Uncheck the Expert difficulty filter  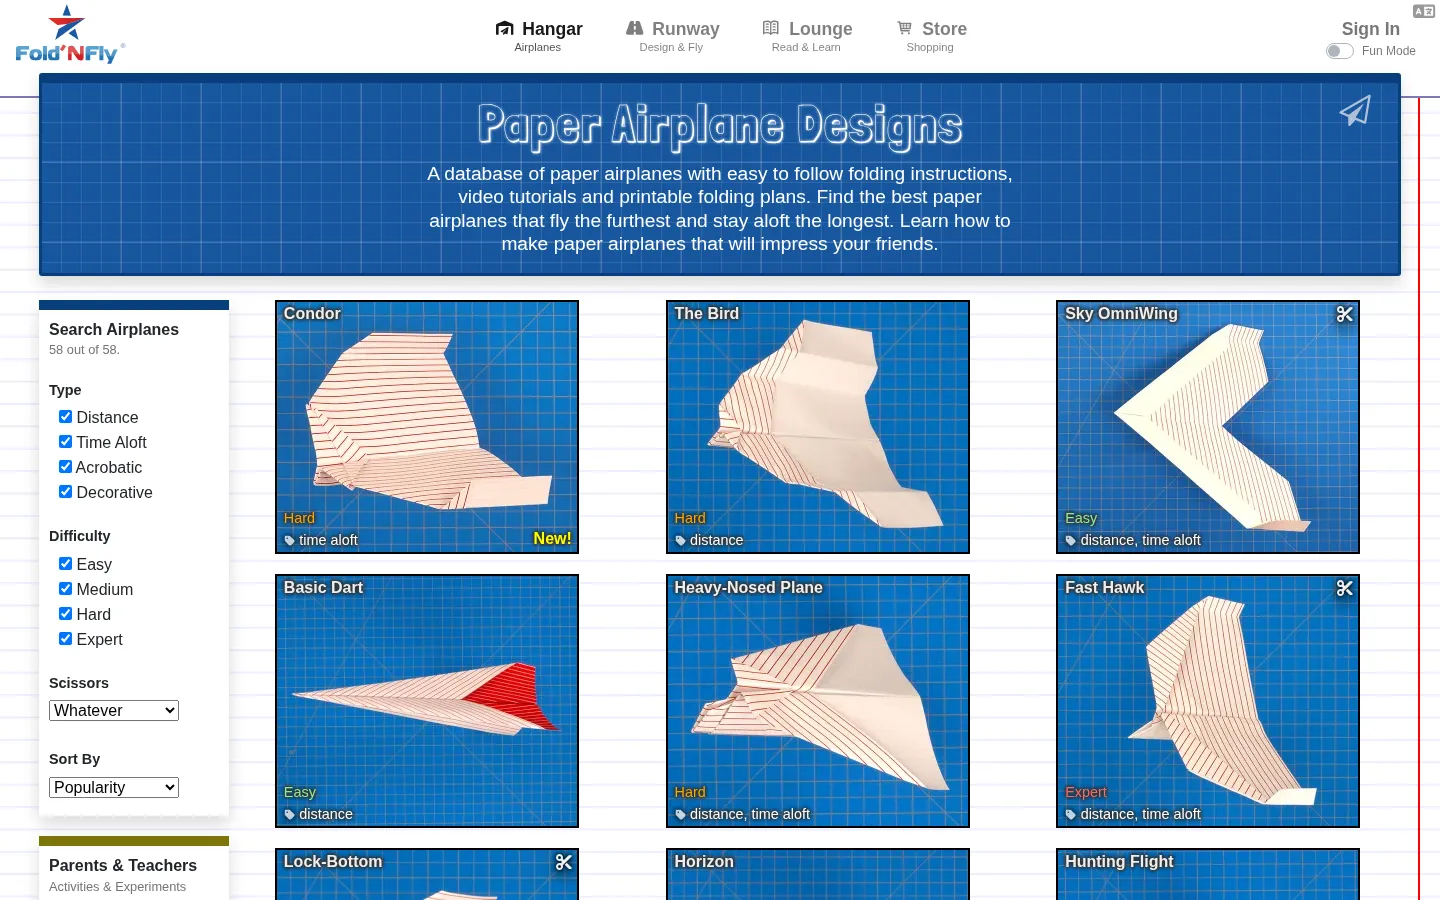pyautogui.click(x=65, y=639)
